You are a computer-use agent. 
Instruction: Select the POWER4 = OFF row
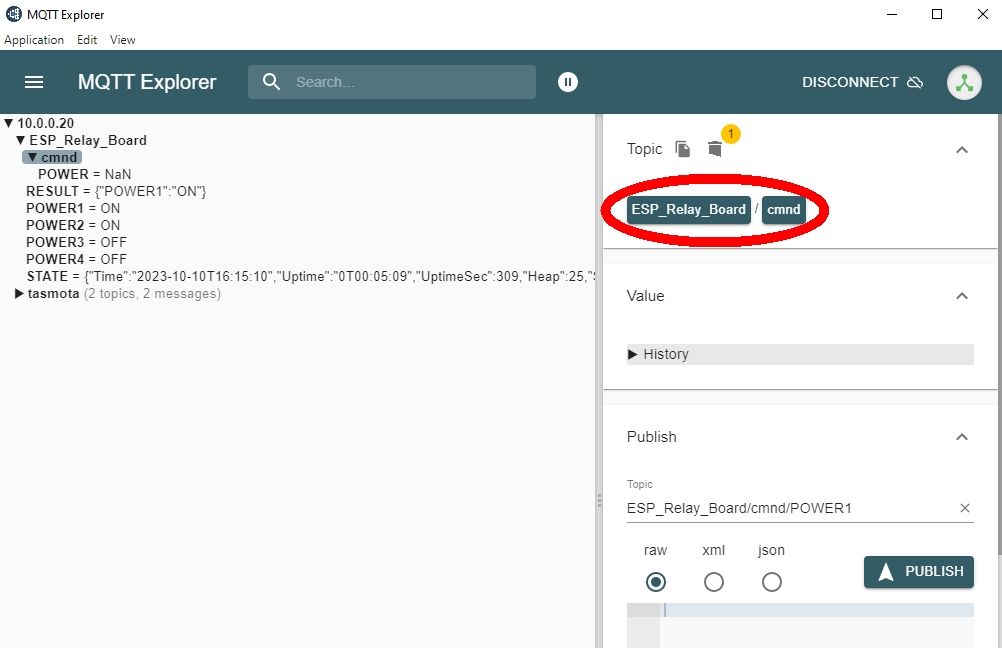pyautogui.click(x=77, y=259)
